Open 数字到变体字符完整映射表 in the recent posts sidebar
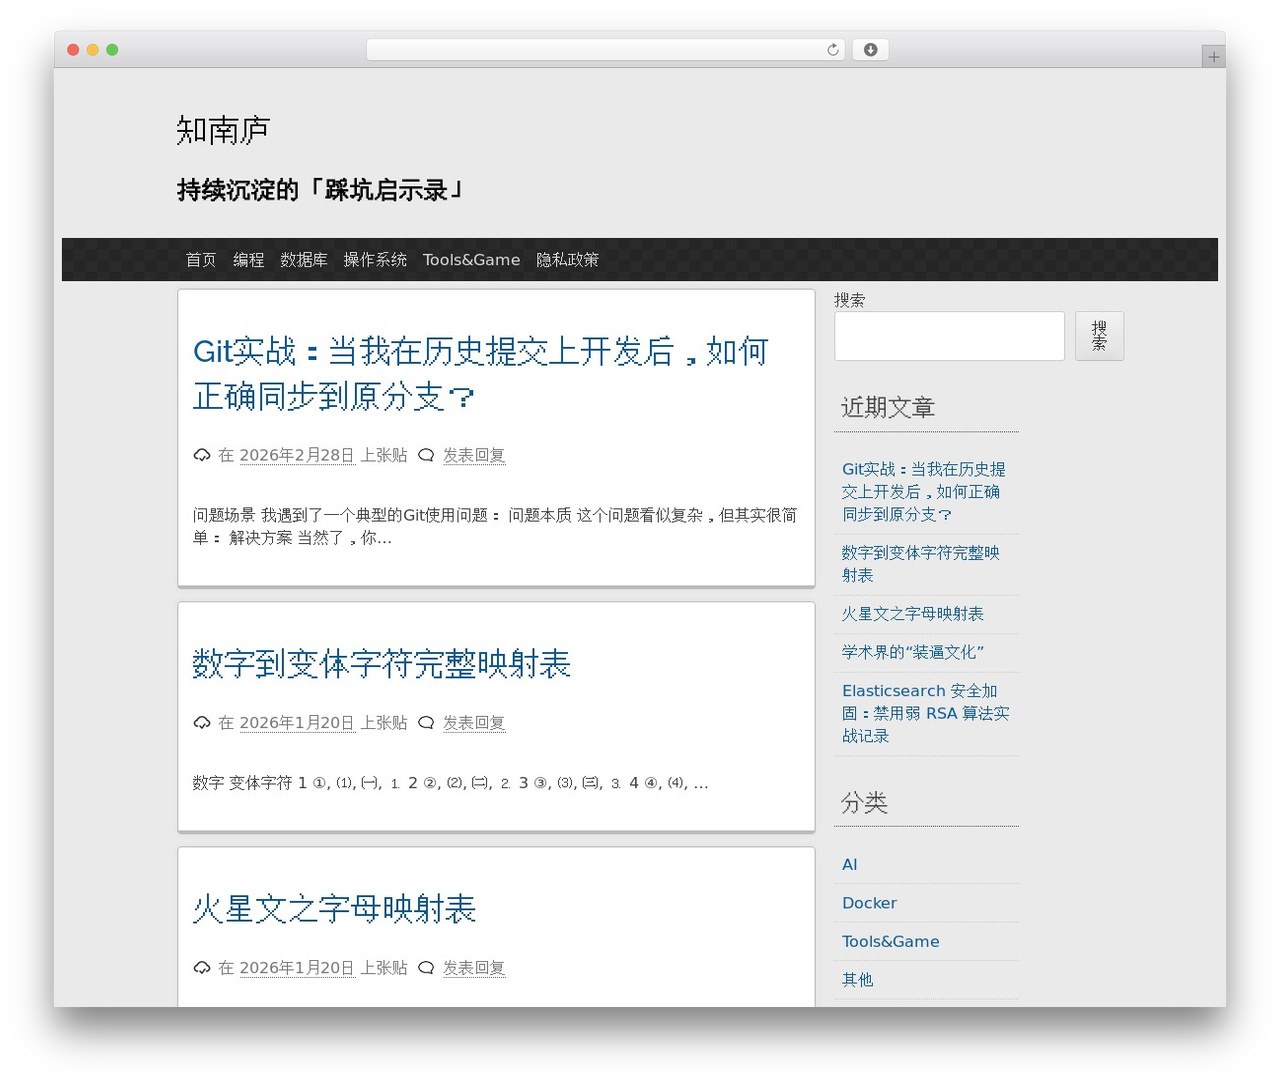 (x=921, y=564)
